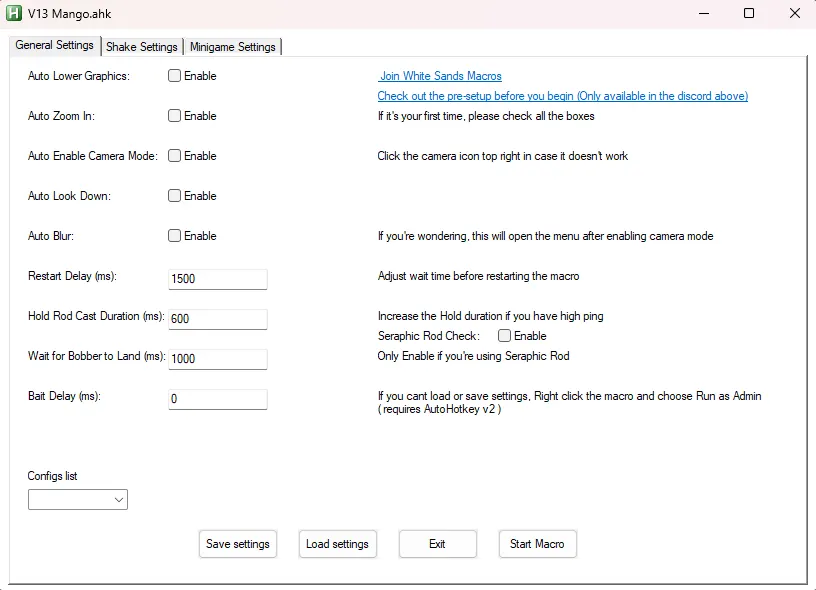Tick the Auto Blur checkbox
This screenshot has height=590, width=816.
click(175, 236)
